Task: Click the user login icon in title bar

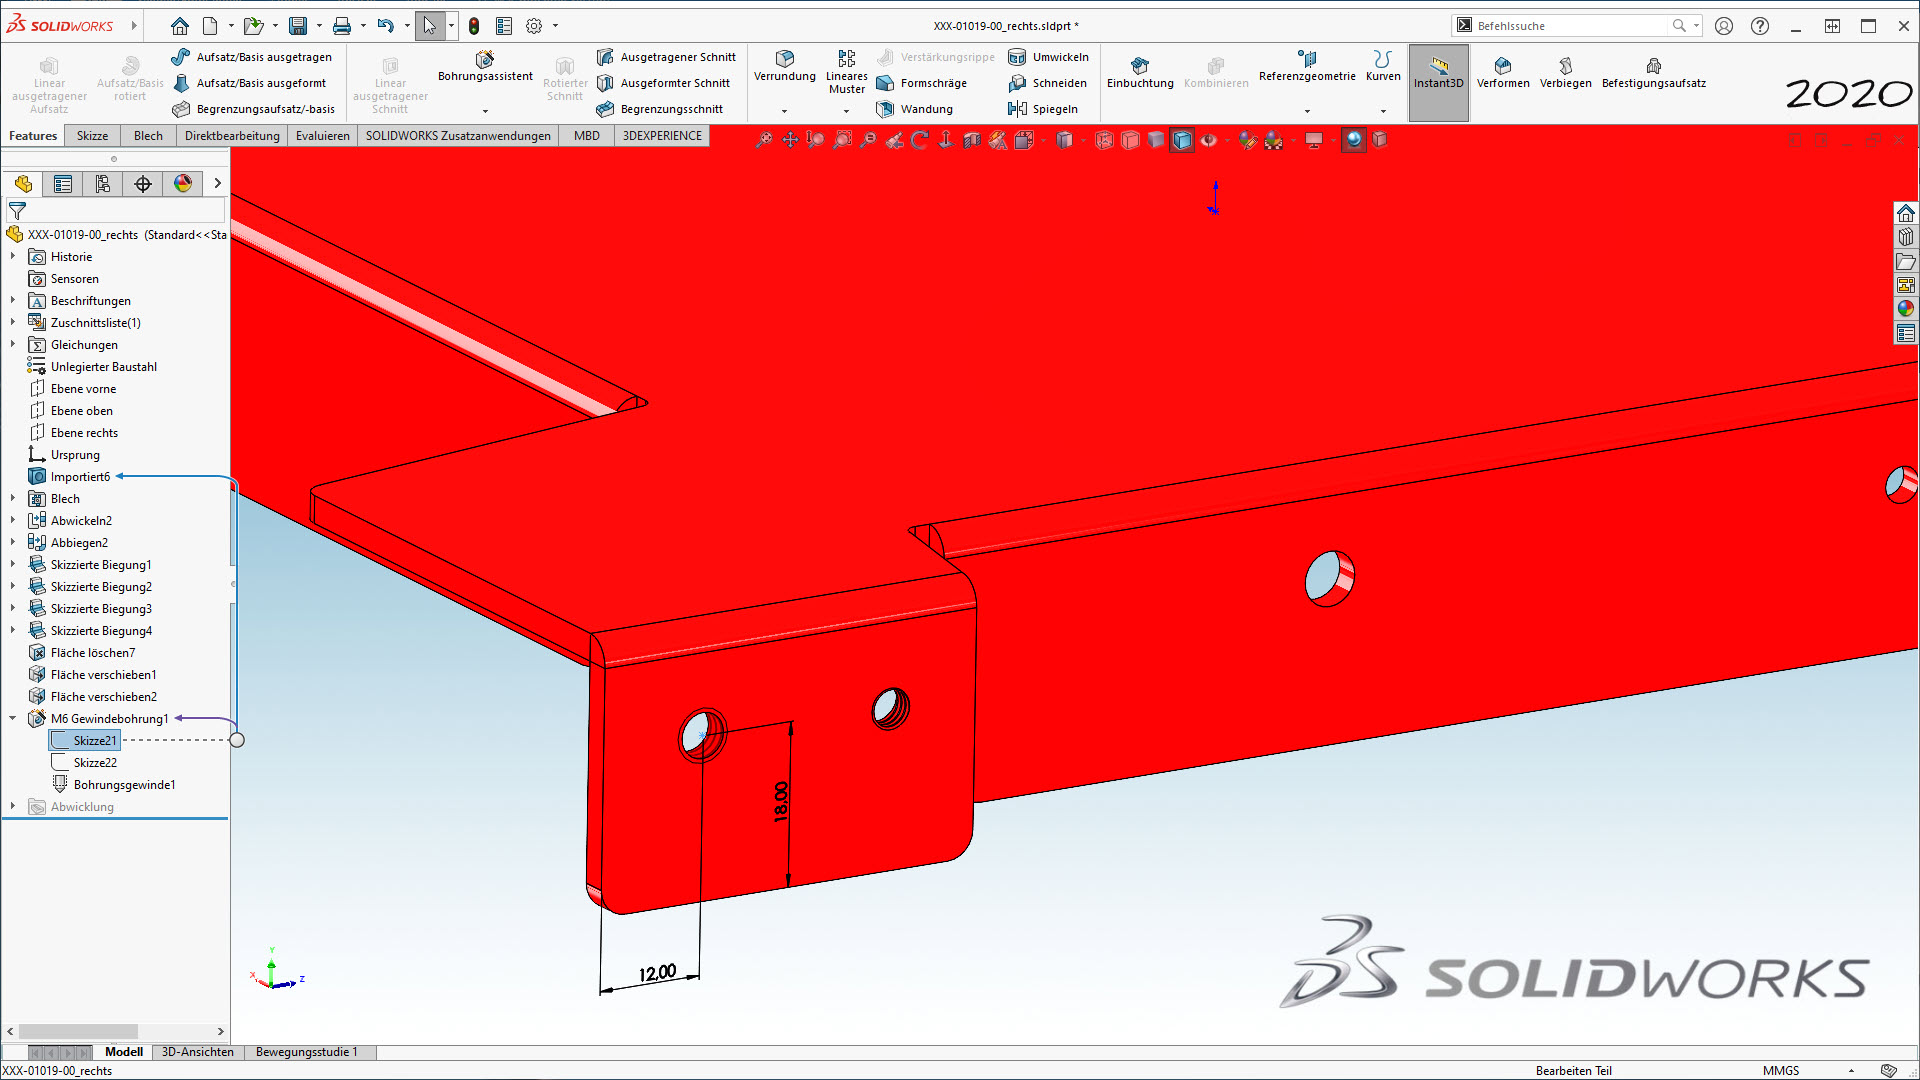Action: tap(1724, 26)
